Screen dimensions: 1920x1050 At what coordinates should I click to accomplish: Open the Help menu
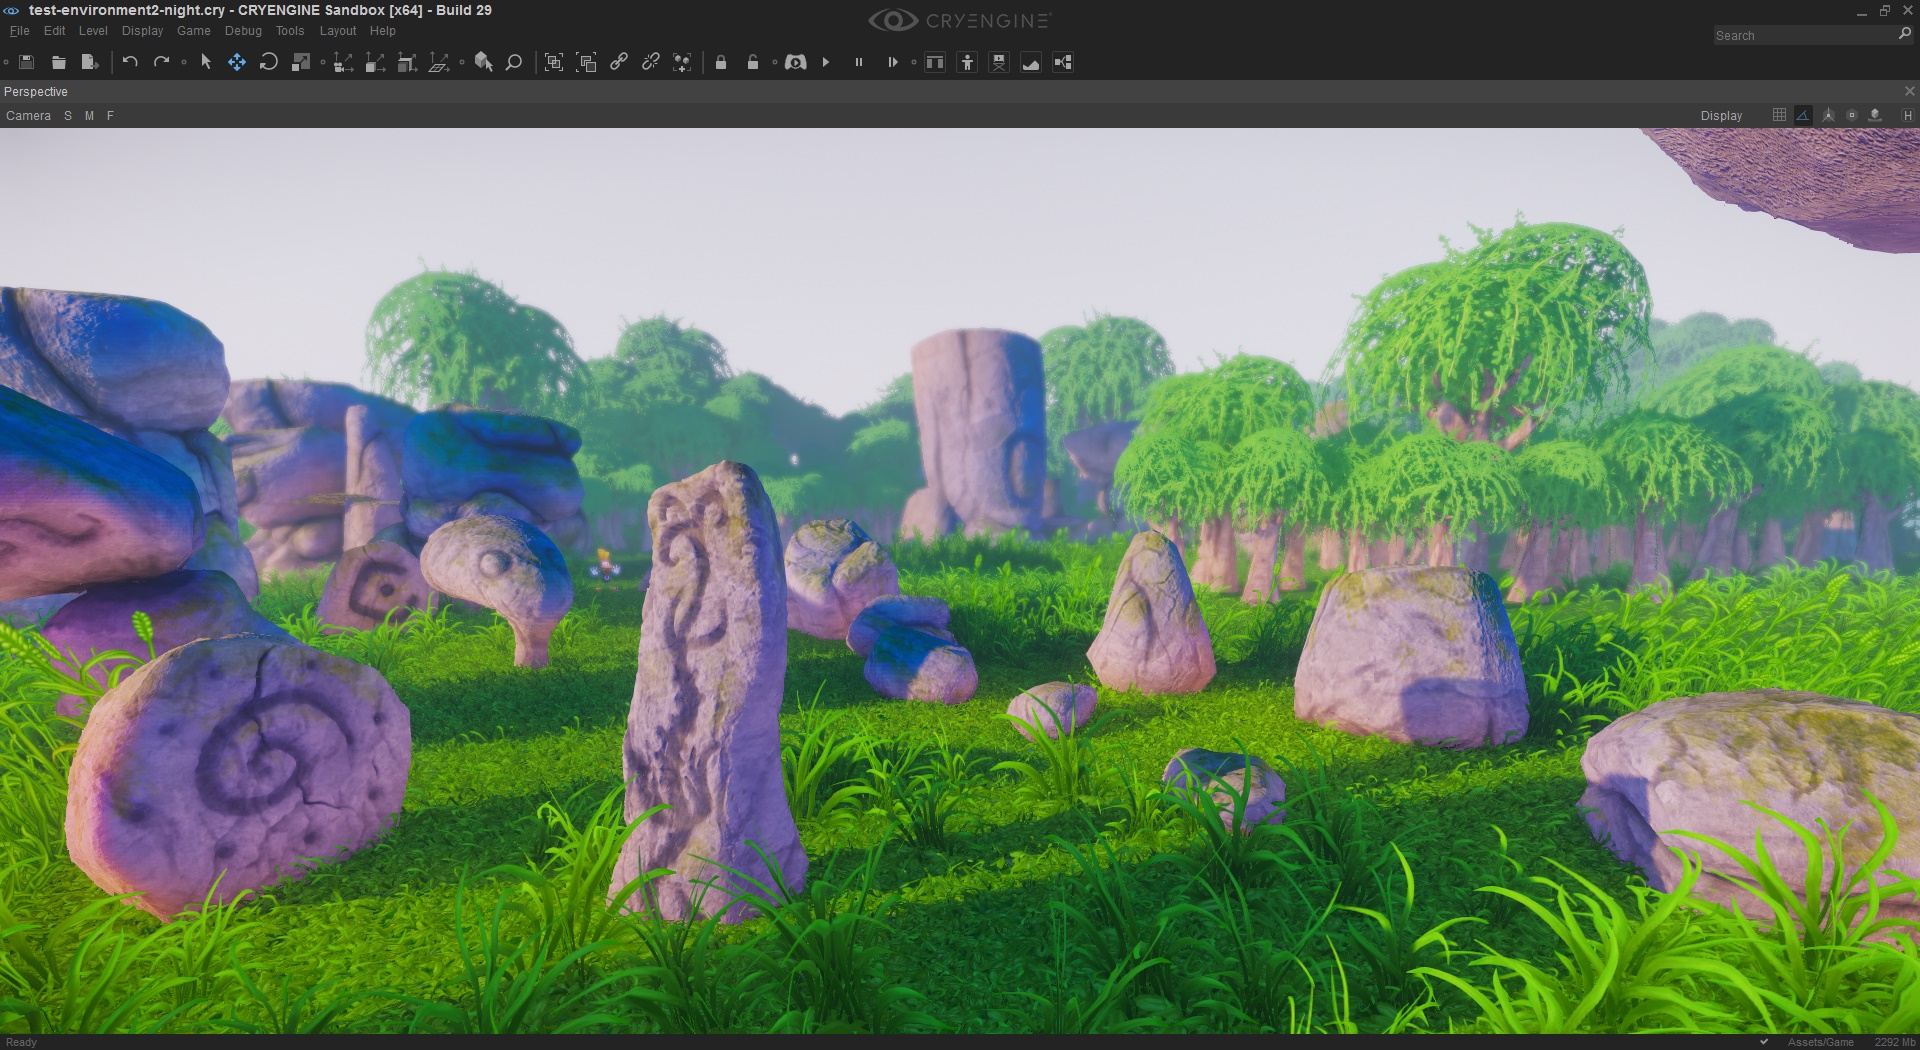[x=383, y=31]
